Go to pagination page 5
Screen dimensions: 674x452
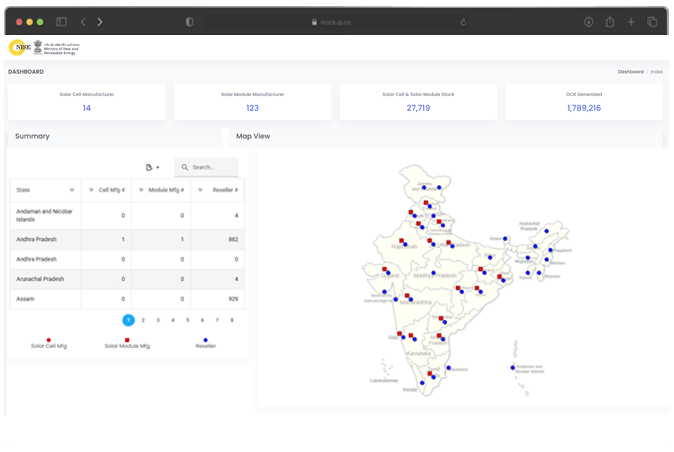pos(188,320)
